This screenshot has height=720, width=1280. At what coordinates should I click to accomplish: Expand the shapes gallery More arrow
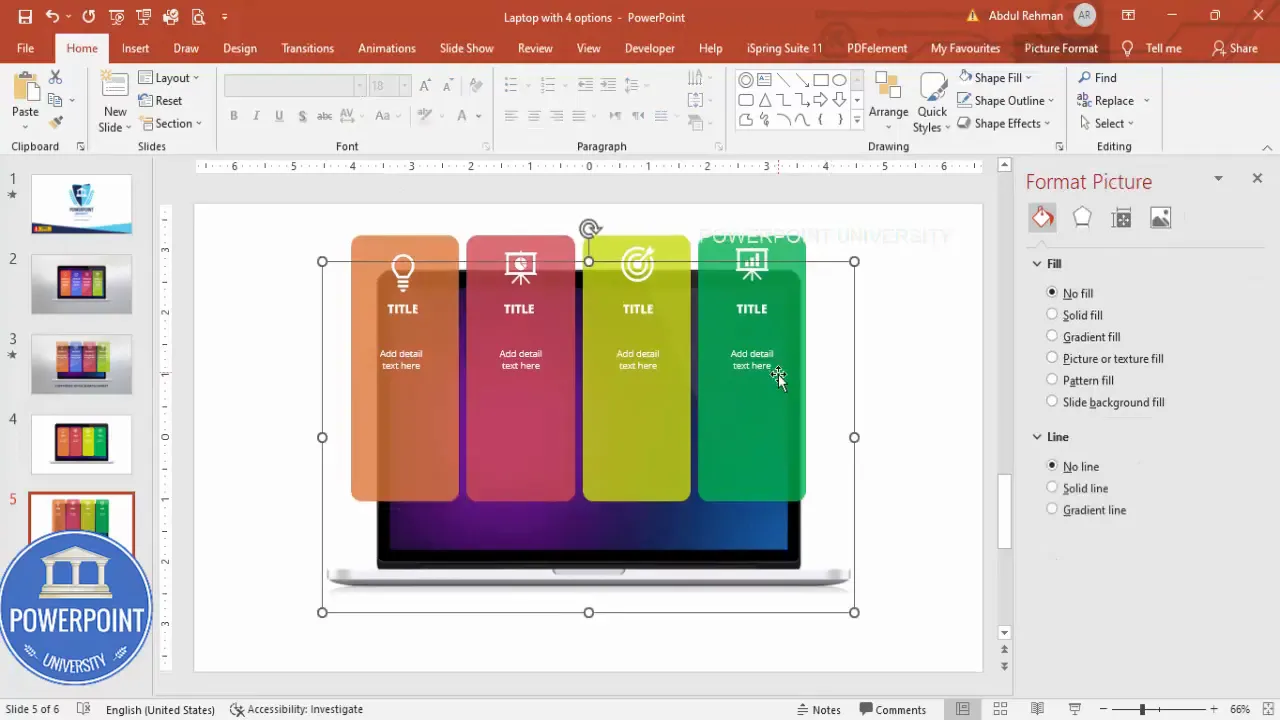pos(856,120)
